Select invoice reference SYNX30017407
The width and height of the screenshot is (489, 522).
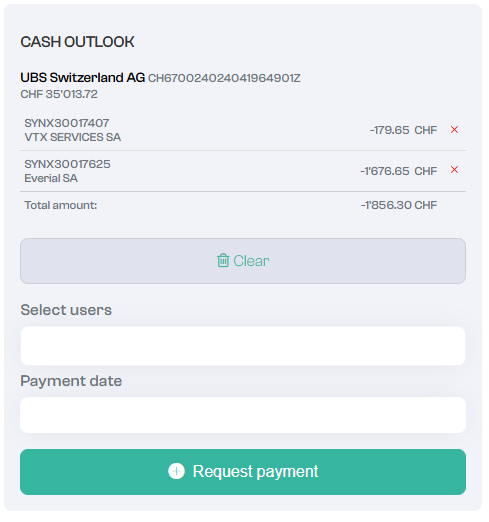(67, 123)
